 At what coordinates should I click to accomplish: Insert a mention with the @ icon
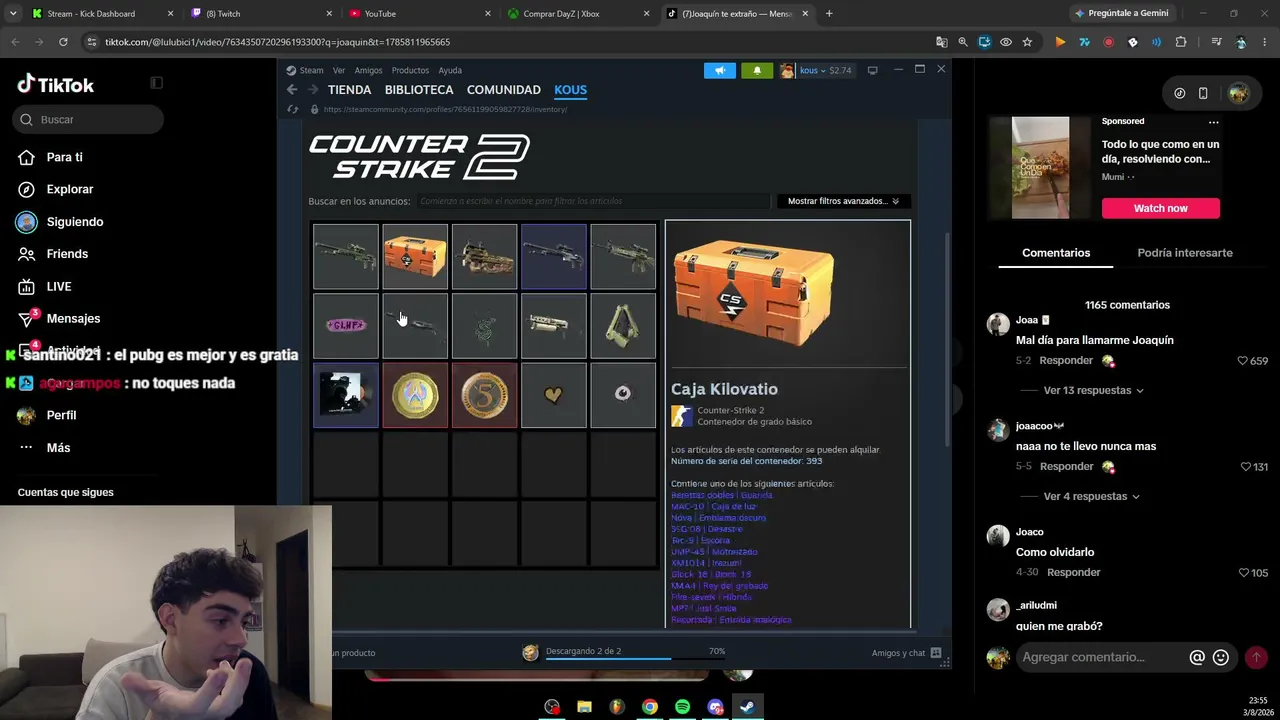click(x=1197, y=657)
